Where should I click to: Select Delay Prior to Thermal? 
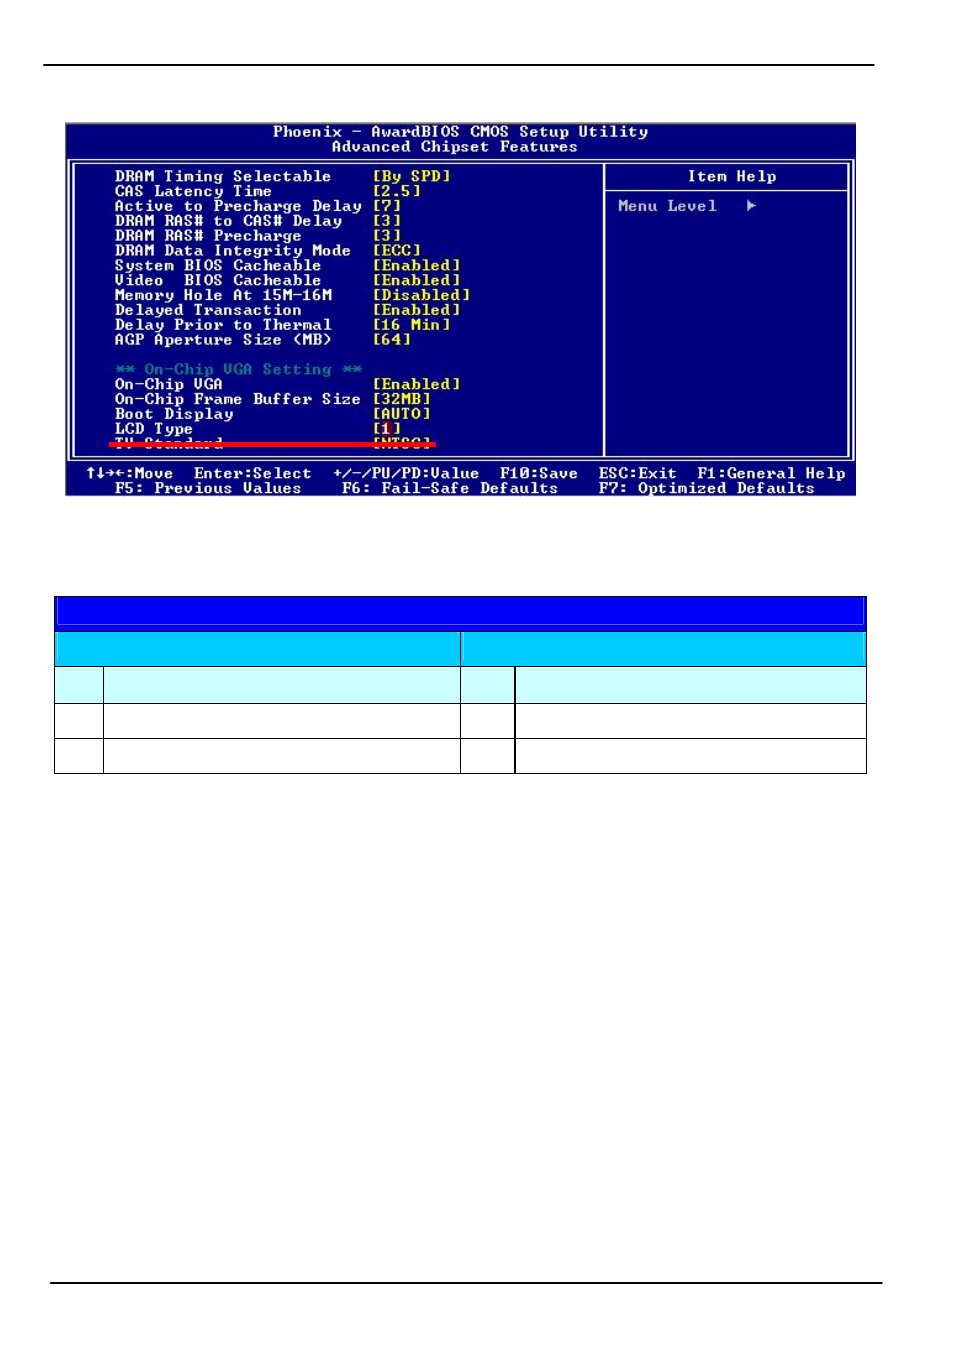[x=222, y=325]
